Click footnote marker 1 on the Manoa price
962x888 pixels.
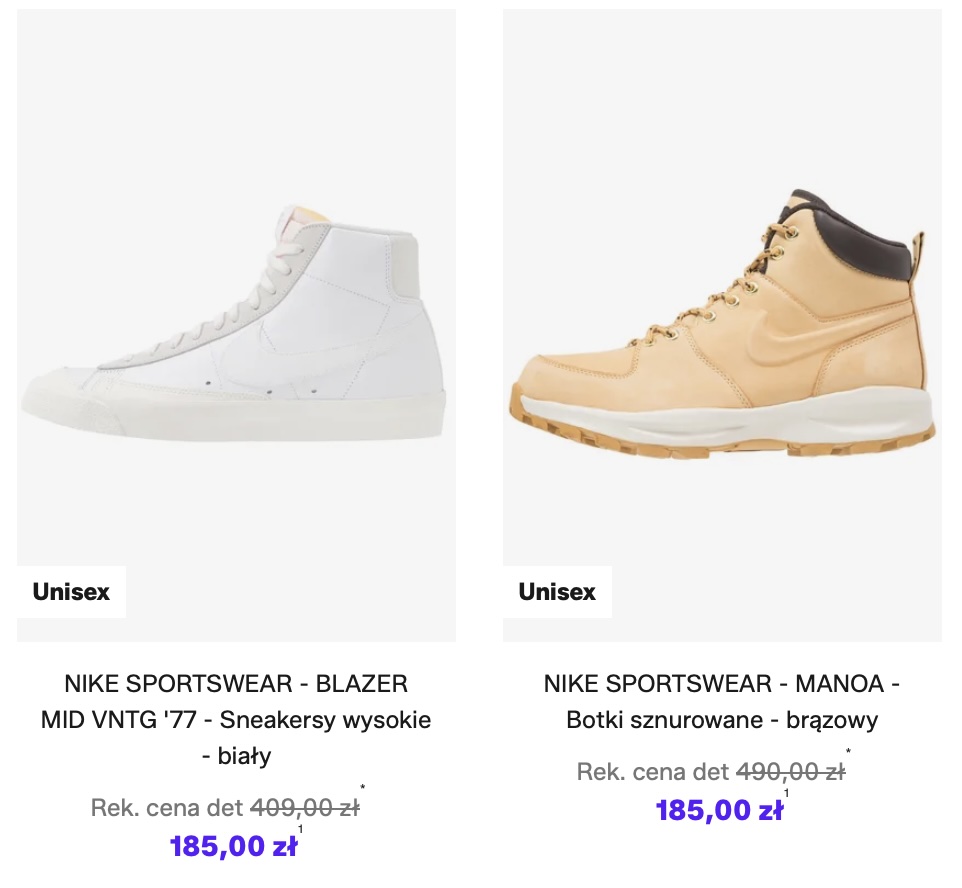click(786, 793)
